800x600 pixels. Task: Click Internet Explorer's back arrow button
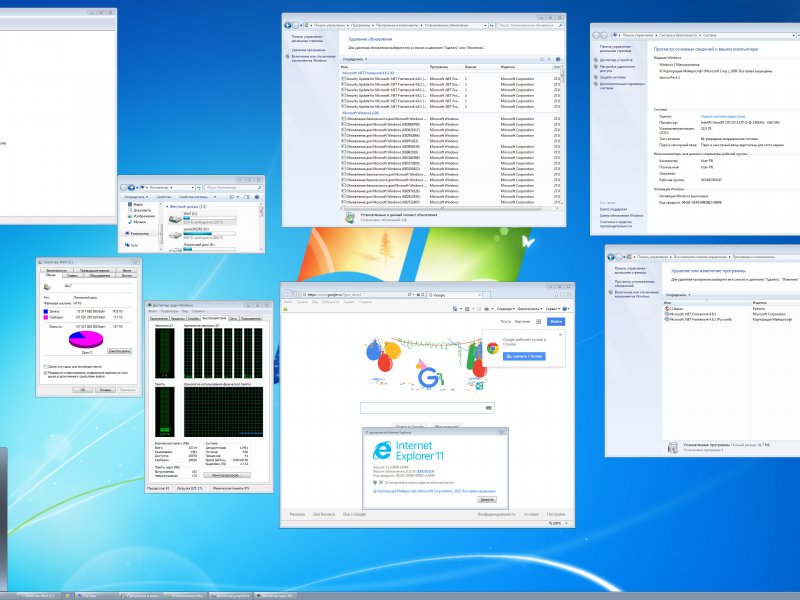288,294
